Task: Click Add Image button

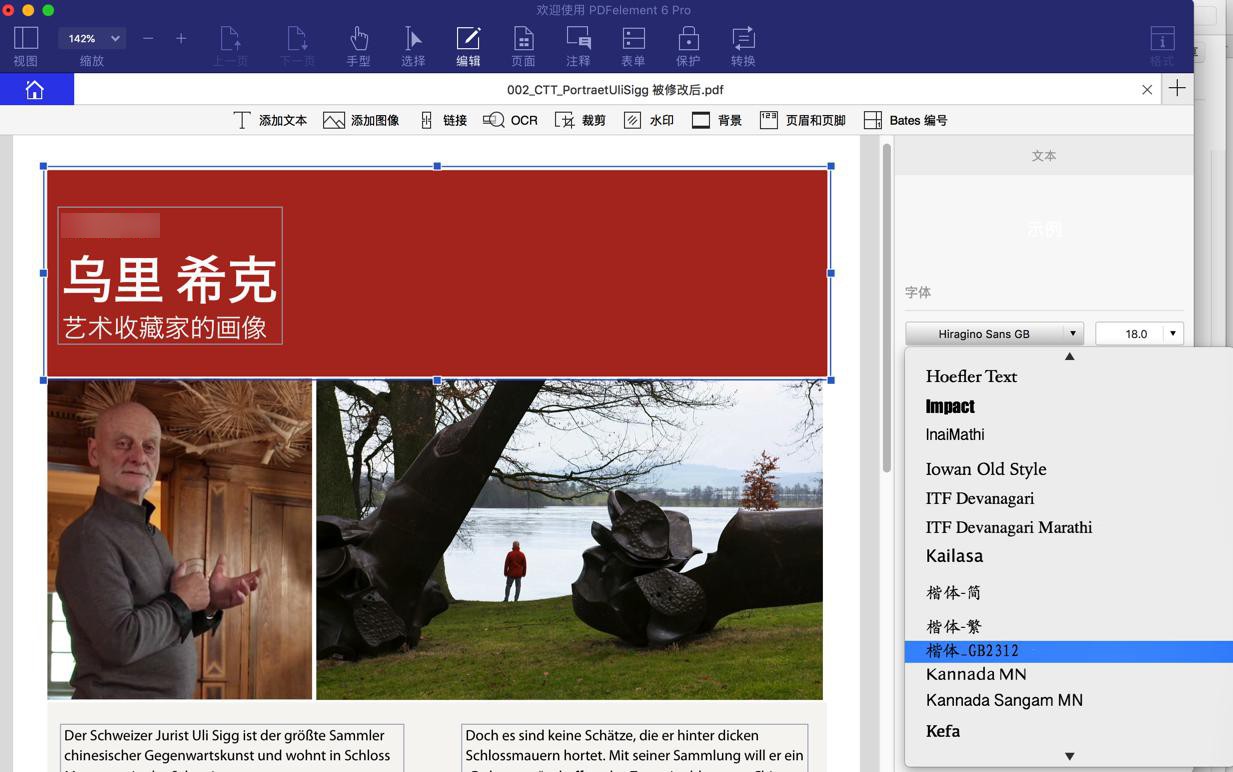Action: tap(361, 120)
